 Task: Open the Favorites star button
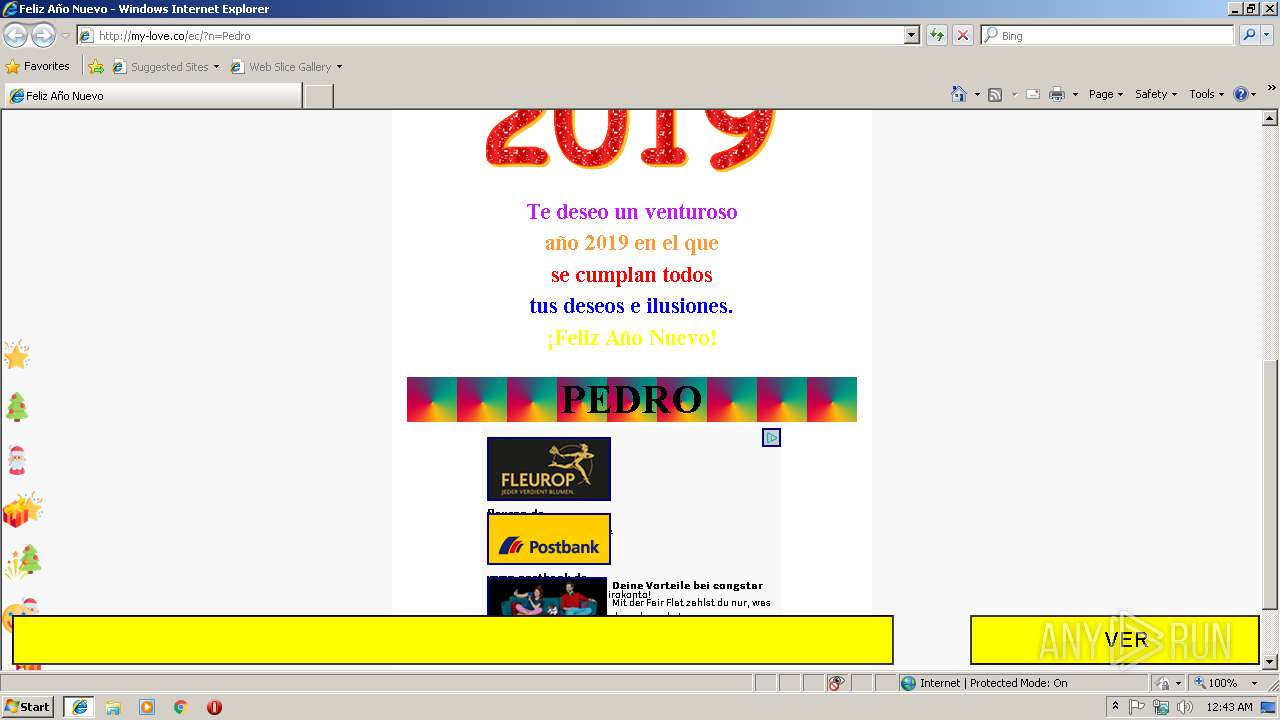click(37, 66)
